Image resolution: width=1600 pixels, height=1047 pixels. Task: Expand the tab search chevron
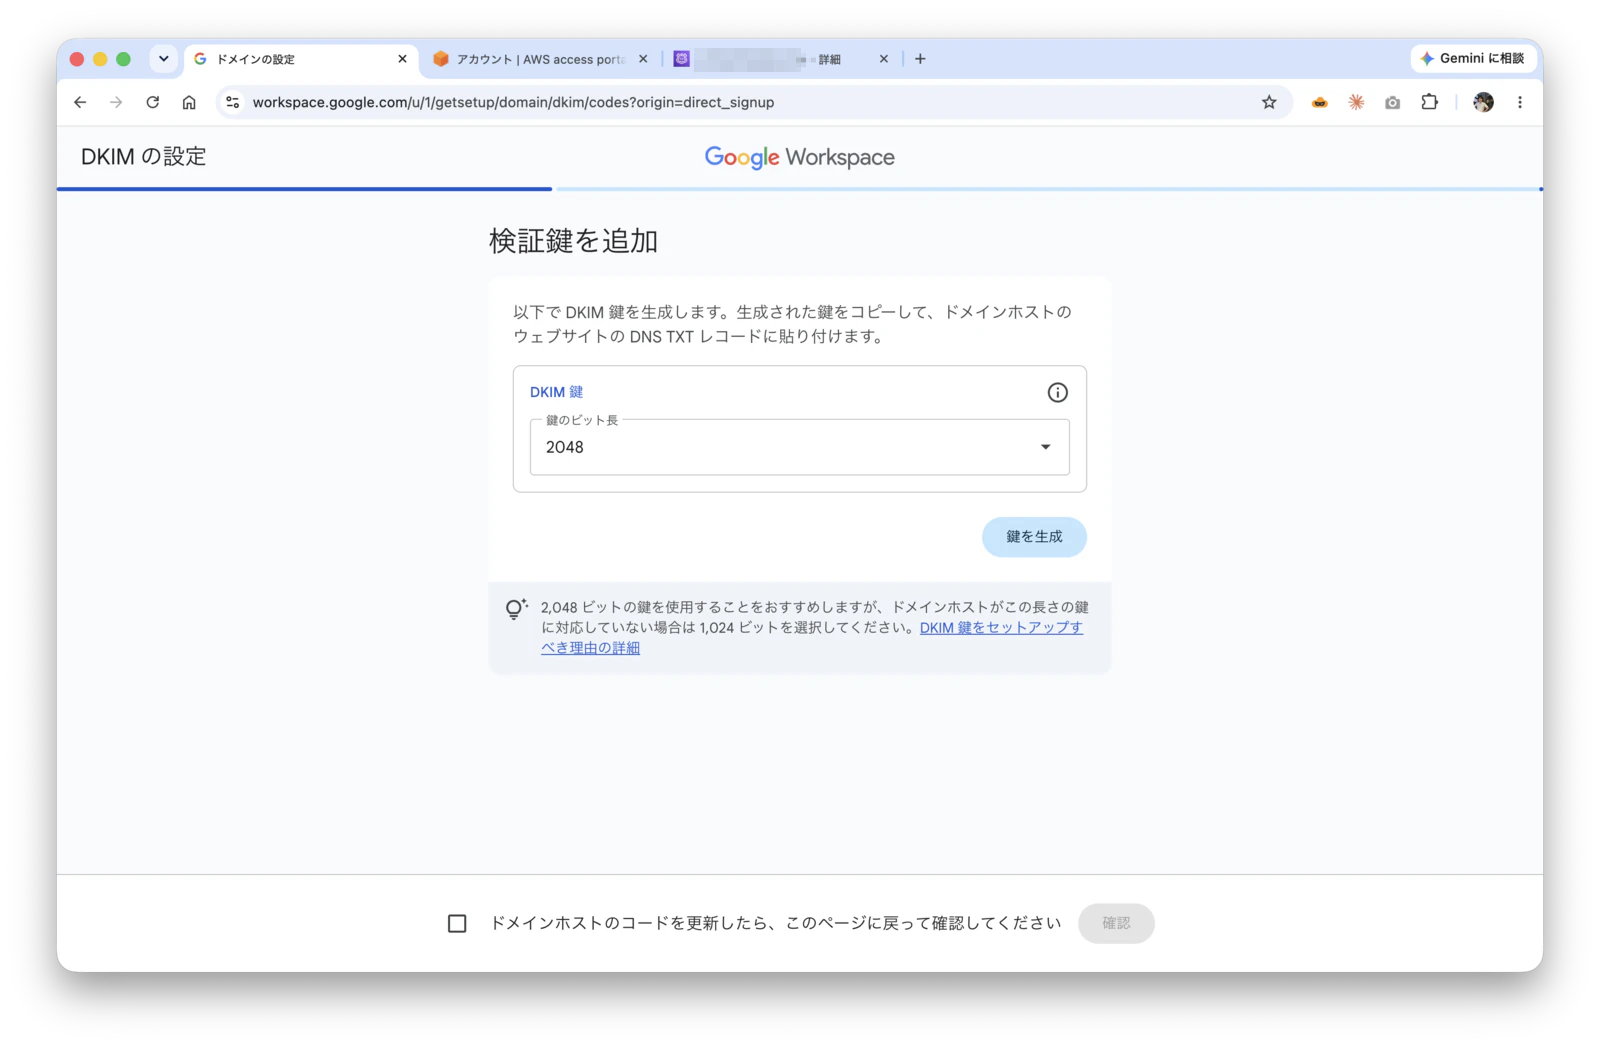164,59
